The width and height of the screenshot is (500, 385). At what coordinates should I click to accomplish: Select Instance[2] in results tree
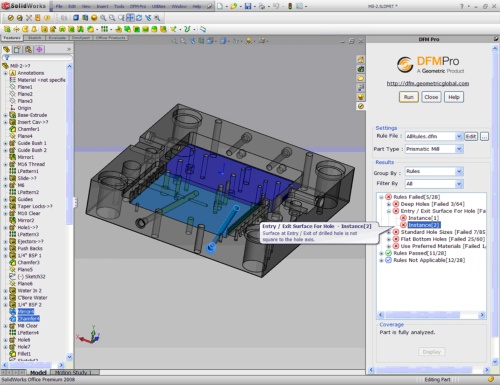(424, 225)
